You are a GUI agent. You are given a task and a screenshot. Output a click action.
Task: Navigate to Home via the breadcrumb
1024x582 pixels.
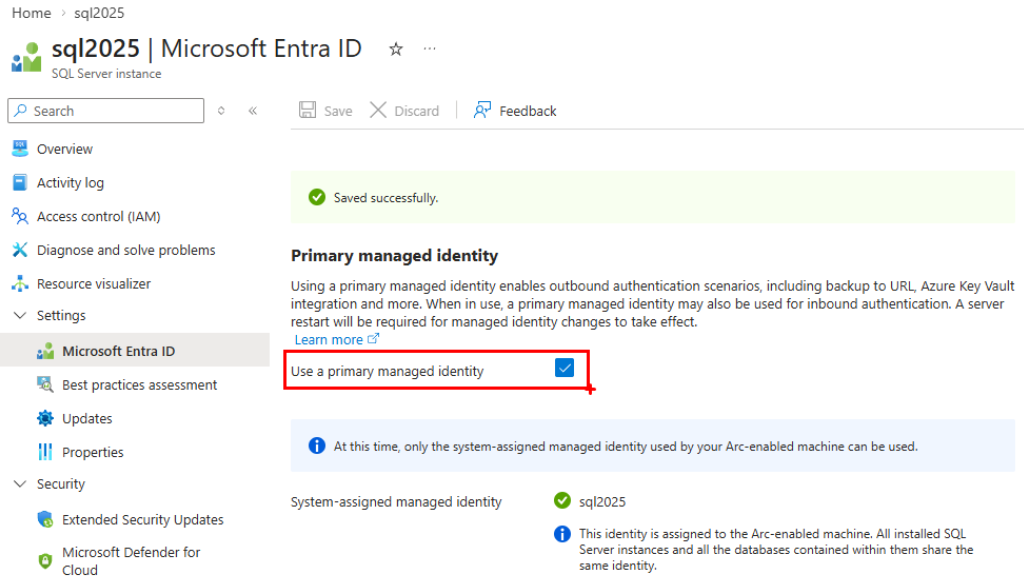(30, 13)
